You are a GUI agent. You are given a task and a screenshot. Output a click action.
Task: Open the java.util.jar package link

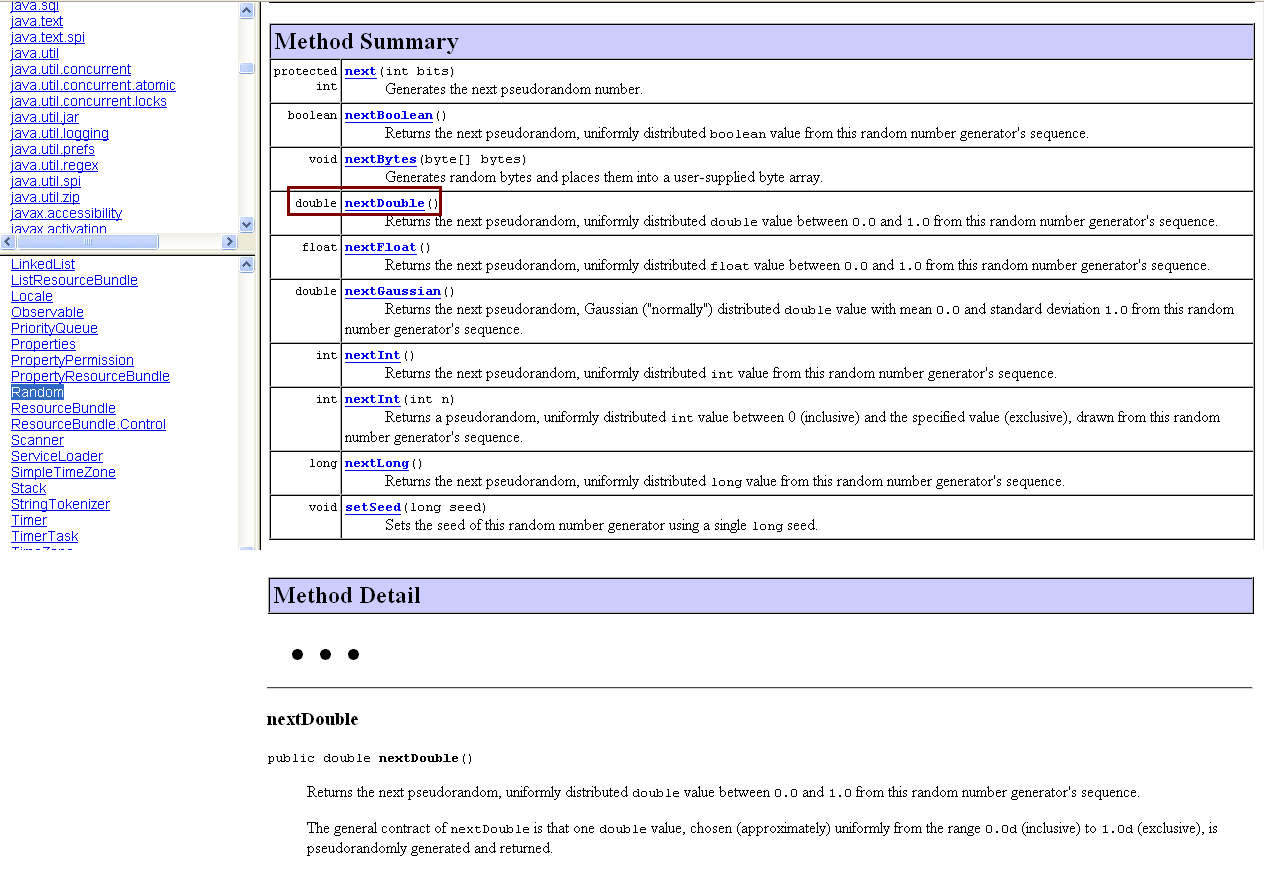tap(45, 117)
